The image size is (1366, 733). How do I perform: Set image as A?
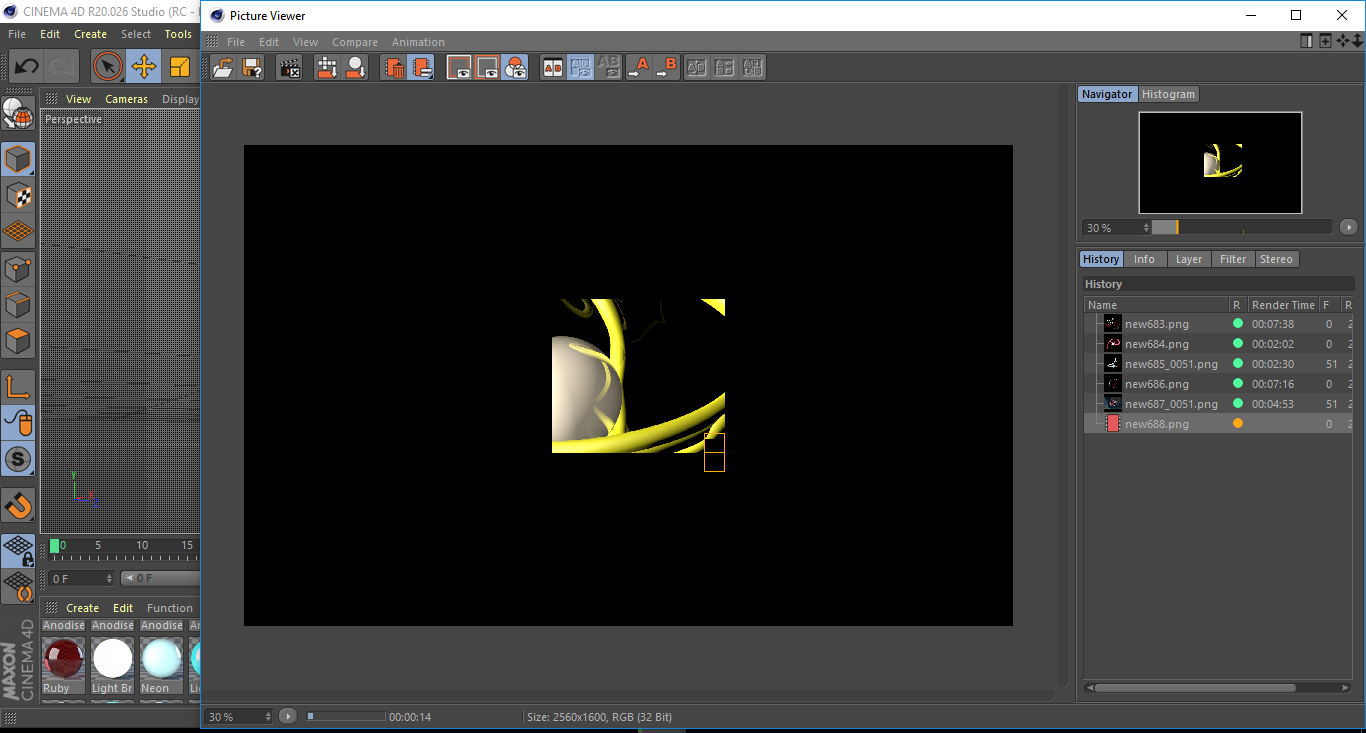[638, 67]
